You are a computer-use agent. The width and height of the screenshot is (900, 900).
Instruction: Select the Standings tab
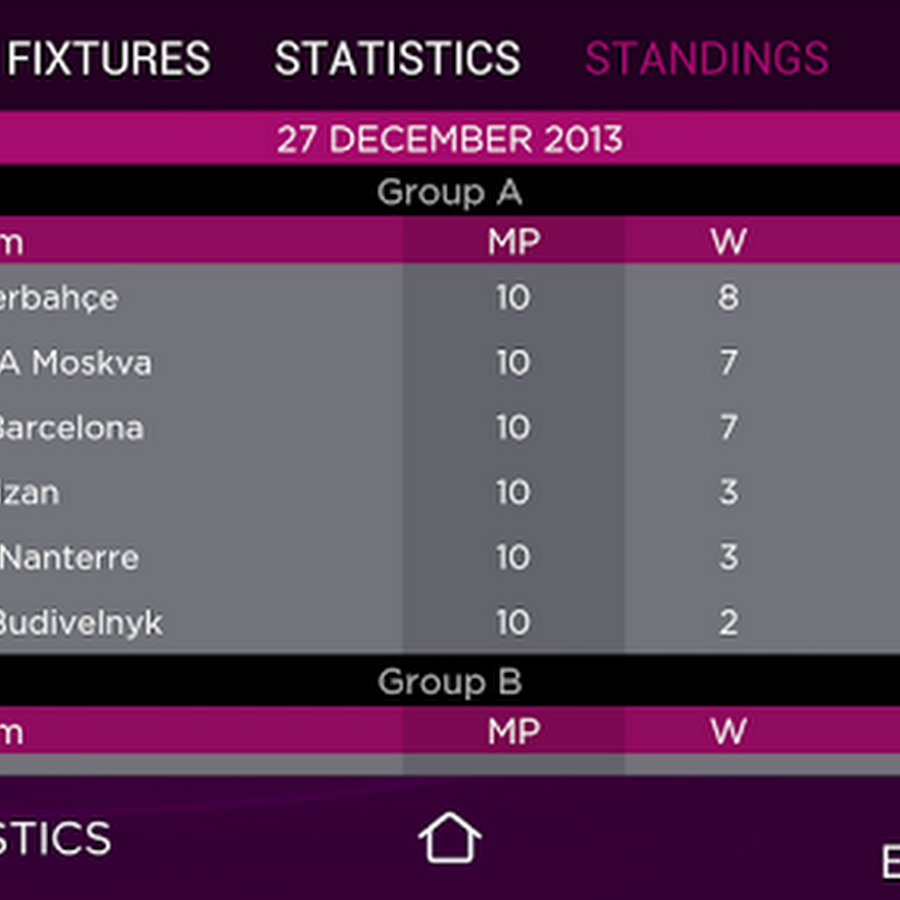pos(707,59)
